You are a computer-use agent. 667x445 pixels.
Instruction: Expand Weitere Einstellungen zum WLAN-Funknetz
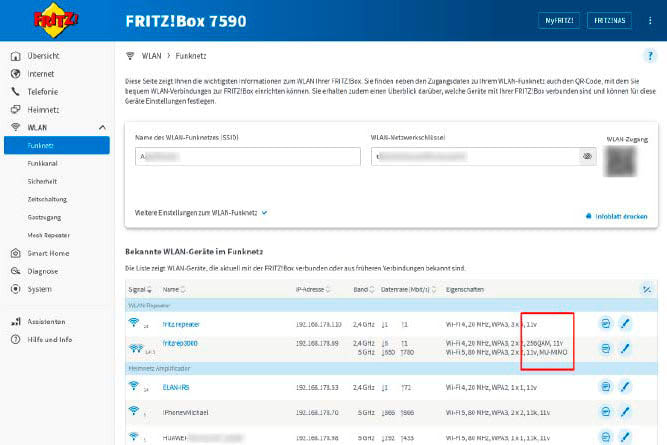[201, 212]
